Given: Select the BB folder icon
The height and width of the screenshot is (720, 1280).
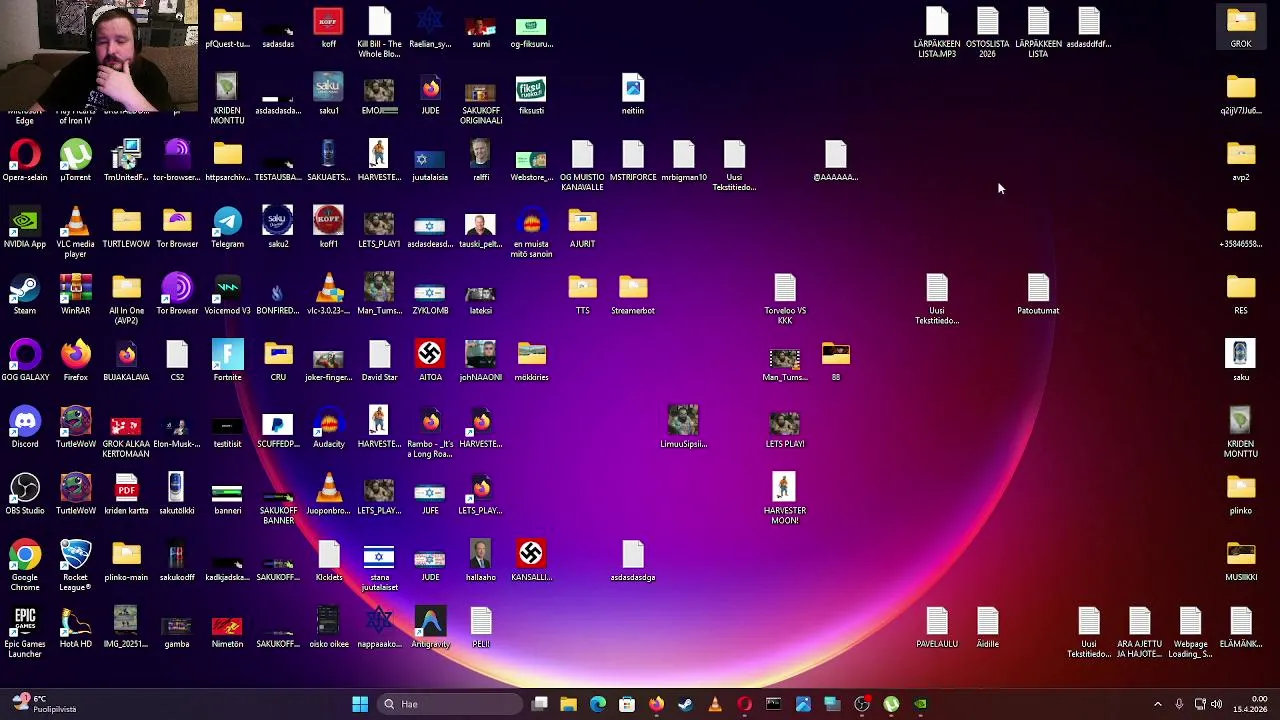Looking at the screenshot, I should point(836,360).
